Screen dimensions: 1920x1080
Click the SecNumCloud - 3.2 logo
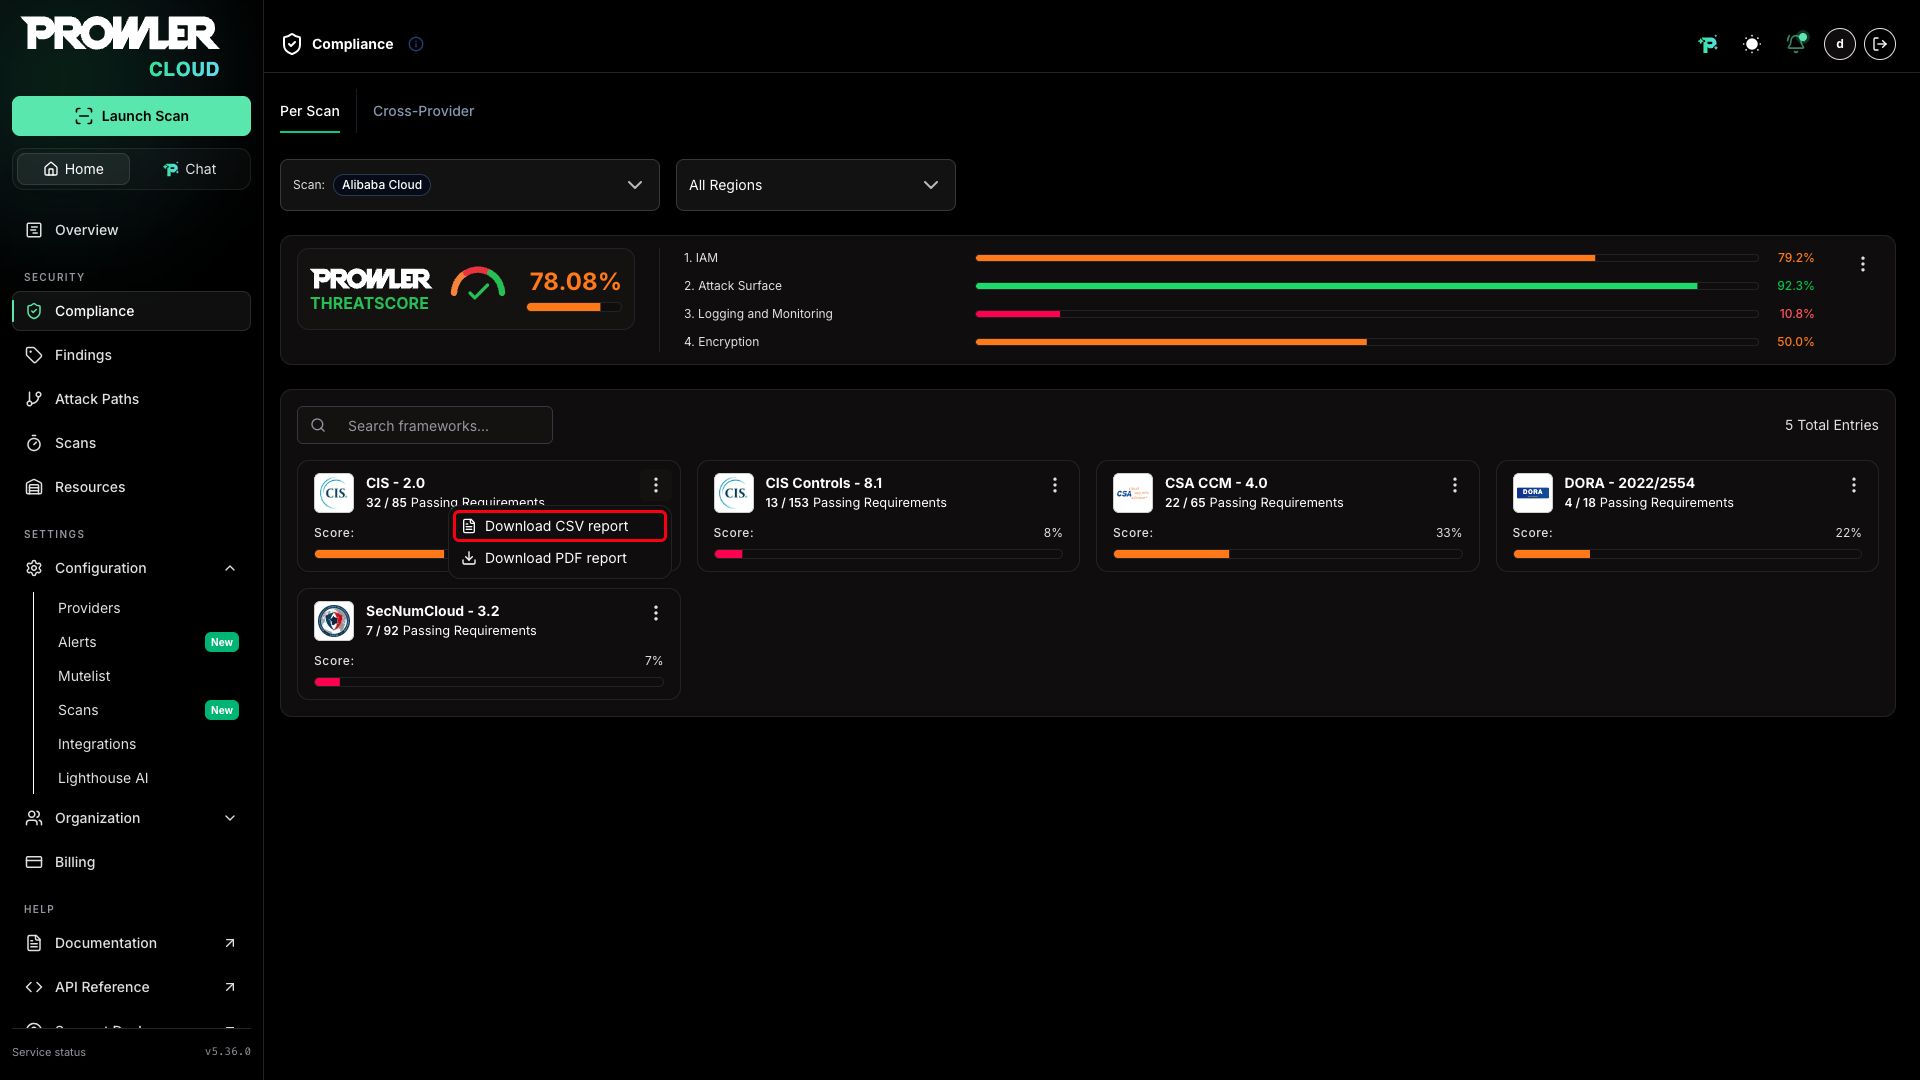(334, 621)
